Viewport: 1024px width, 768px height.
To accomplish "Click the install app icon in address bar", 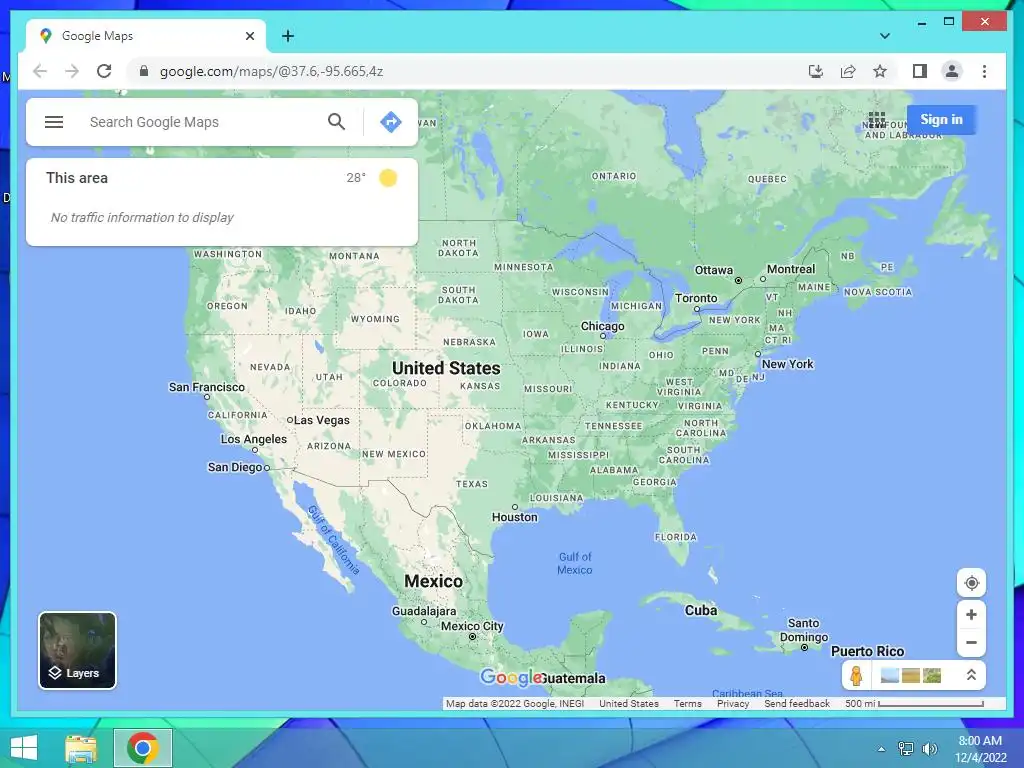I will [x=816, y=71].
